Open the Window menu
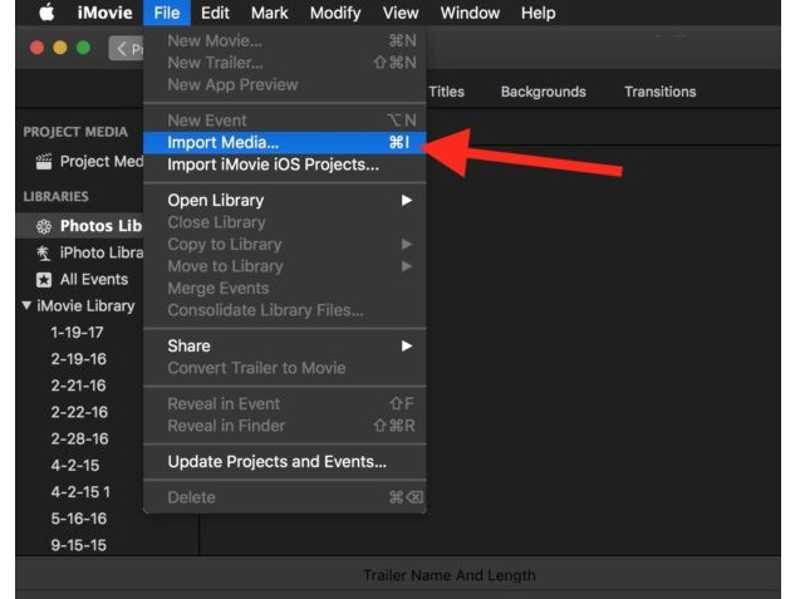Screen dimensions: 800x599 coord(470,12)
